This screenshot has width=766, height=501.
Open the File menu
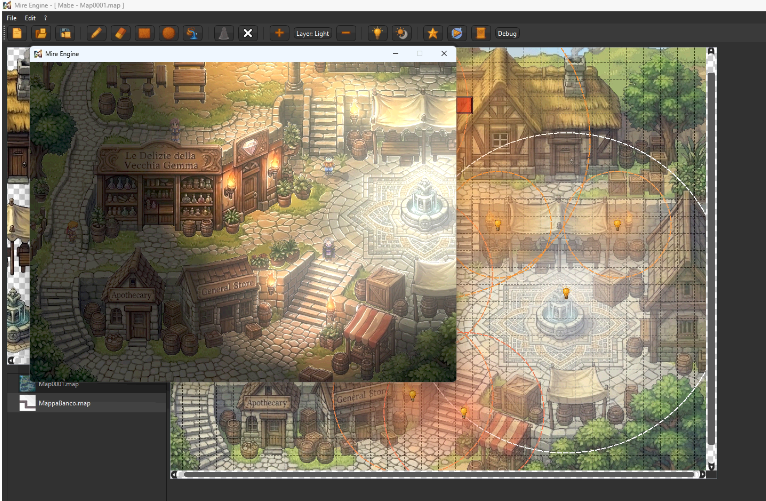point(12,18)
